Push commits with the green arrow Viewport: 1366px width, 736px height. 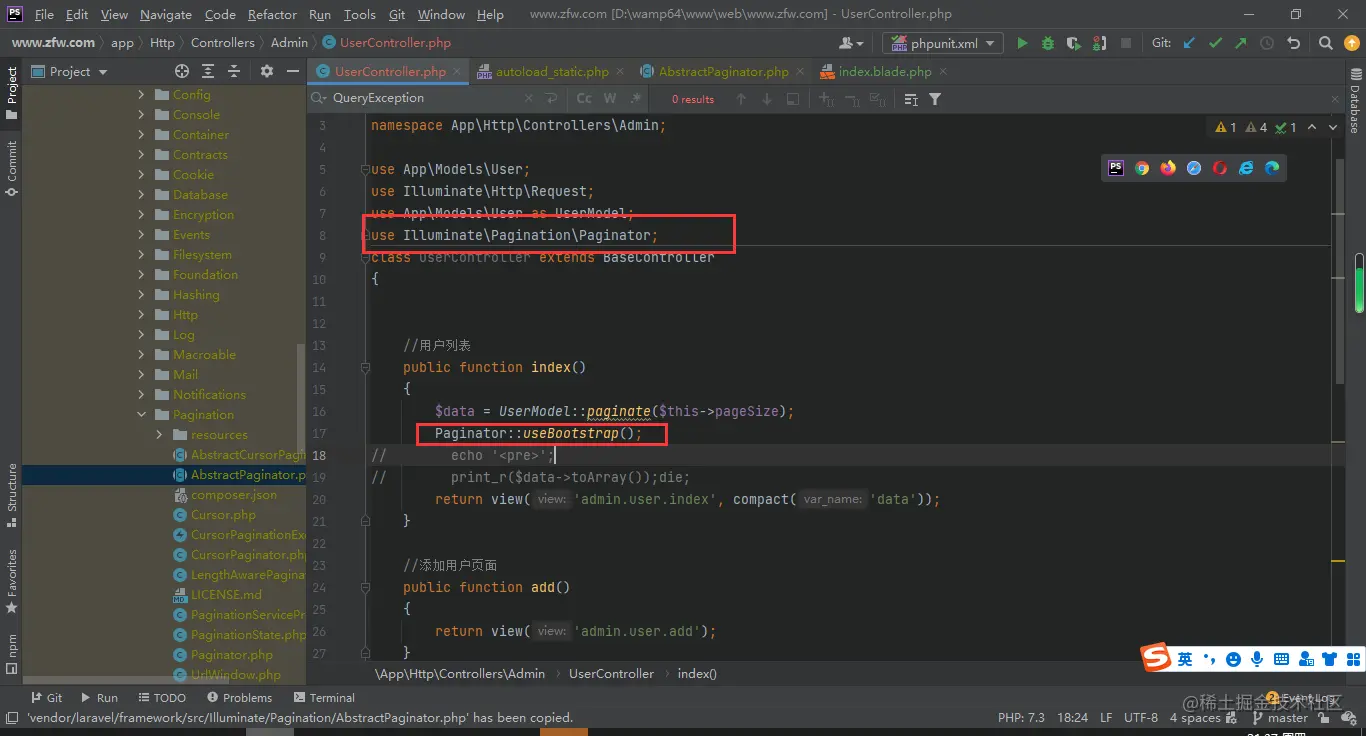pyautogui.click(x=1241, y=43)
